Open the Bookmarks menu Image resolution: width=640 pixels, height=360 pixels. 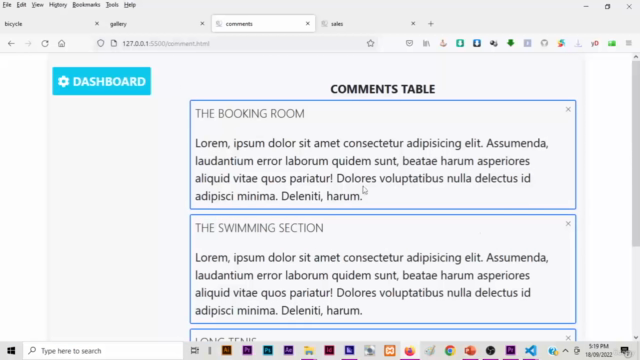click(86, 5)
